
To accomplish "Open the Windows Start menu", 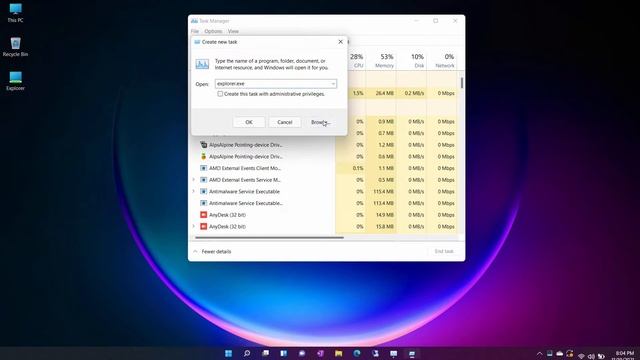I will click(229, 353).
